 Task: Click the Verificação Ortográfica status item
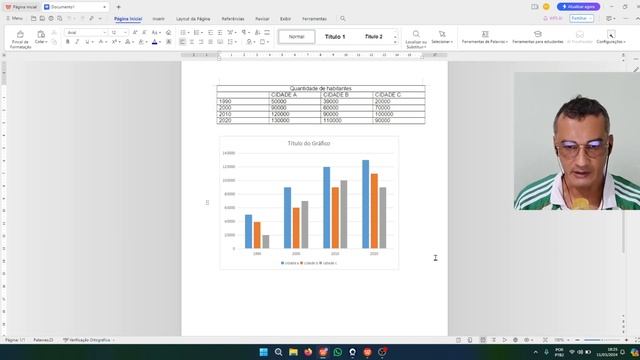(x=87, y=340)
